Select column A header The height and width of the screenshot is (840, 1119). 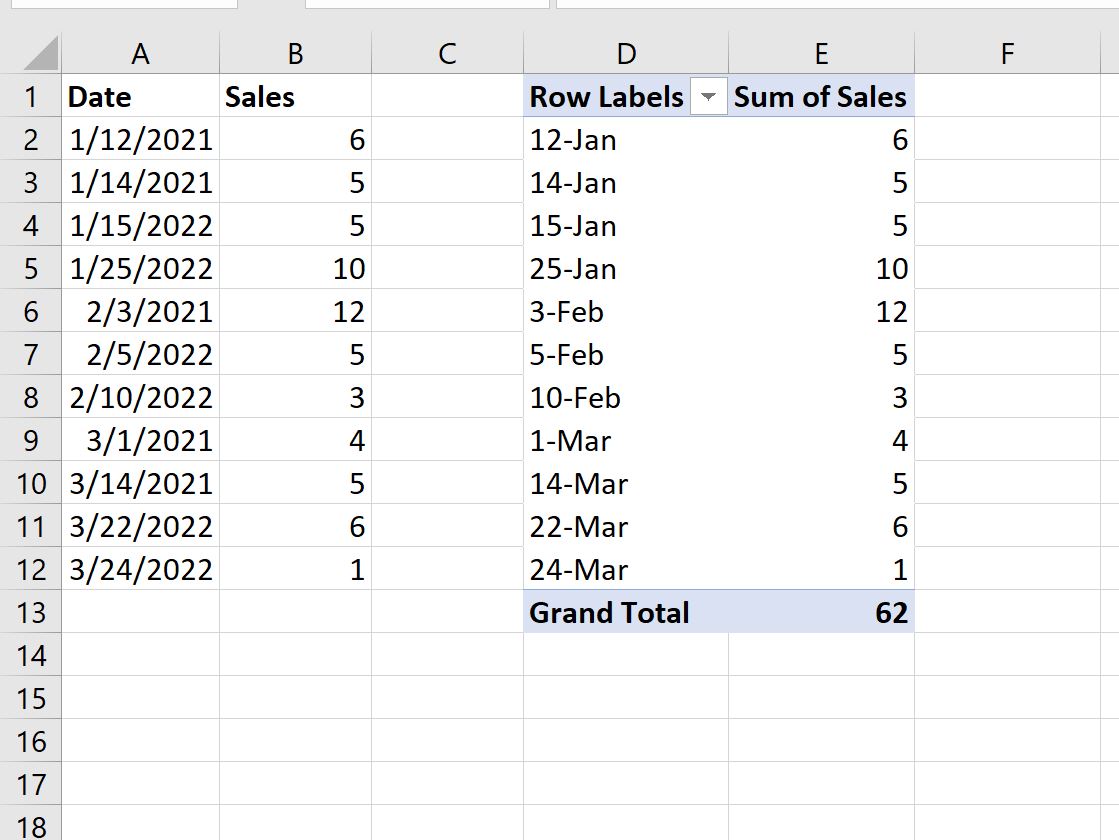(x=141, y=54)
